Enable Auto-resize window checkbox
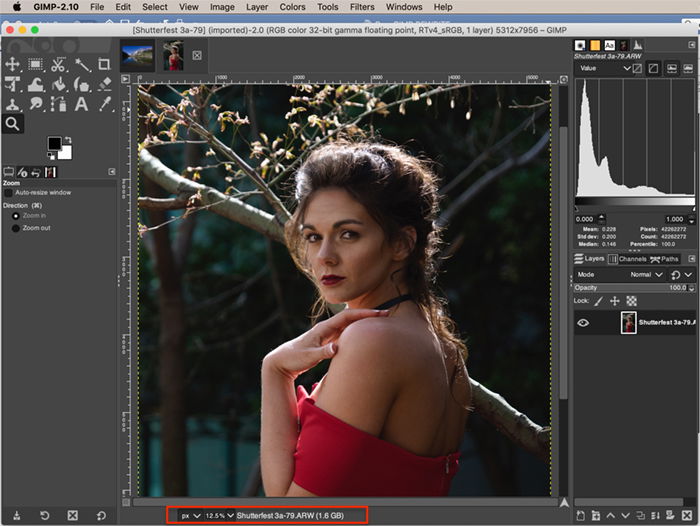Image resolution: width=700 pixels, height=526 pixels. pos(9,192)
